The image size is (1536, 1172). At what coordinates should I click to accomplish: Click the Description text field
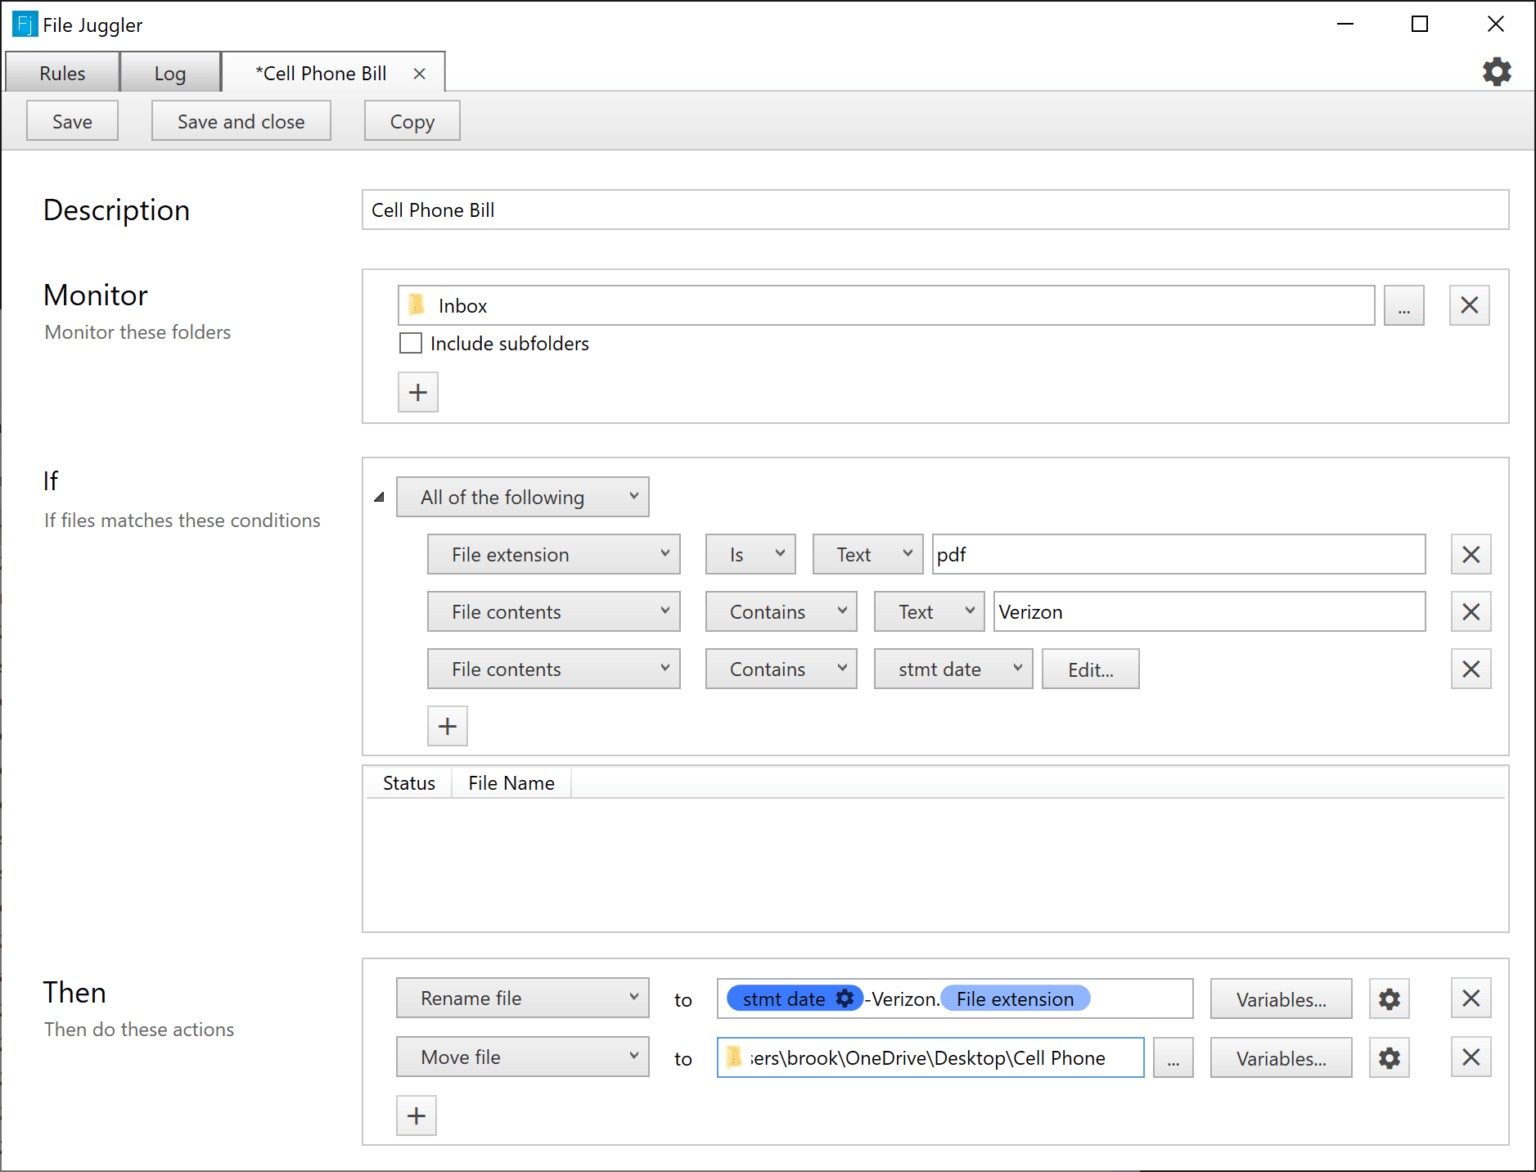tap(935, 210)
